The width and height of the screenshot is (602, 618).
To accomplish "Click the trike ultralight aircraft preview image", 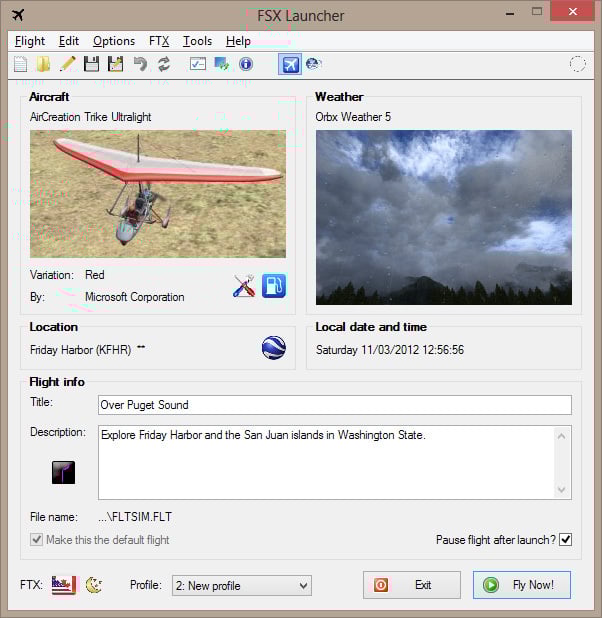I will coord(158,194).
